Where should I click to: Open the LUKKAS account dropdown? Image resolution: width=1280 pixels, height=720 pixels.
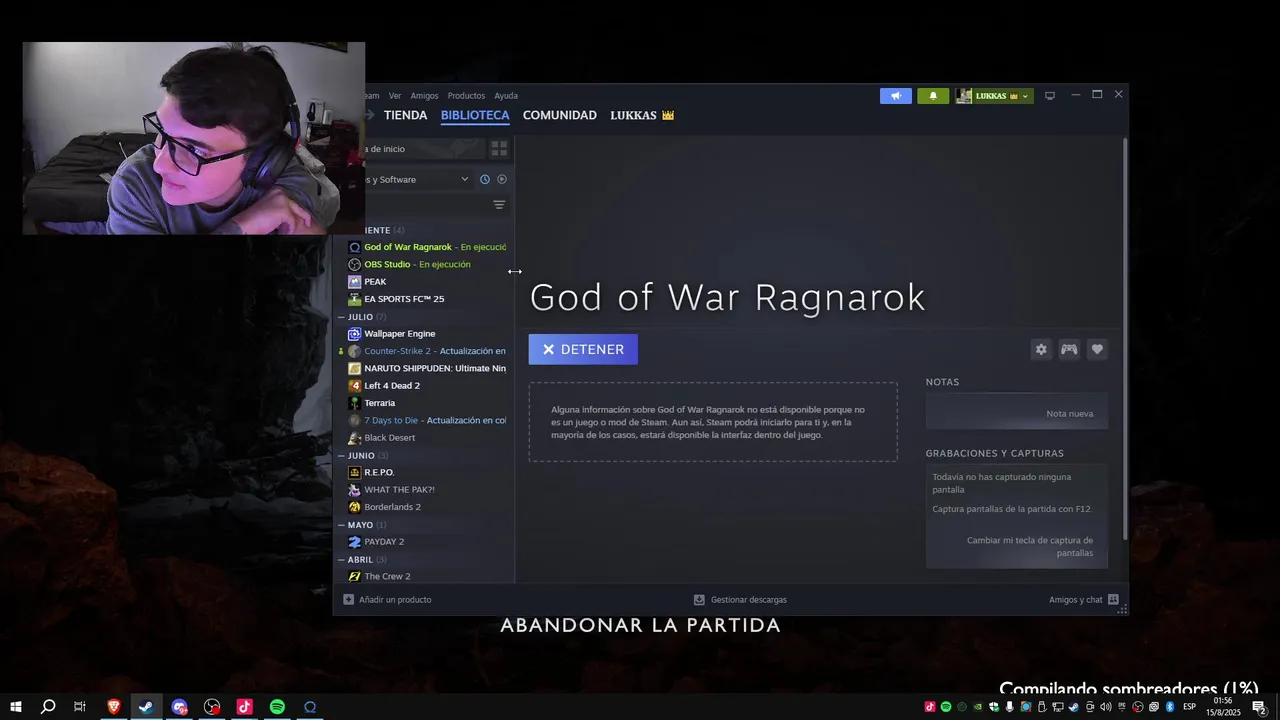point(994,96)
